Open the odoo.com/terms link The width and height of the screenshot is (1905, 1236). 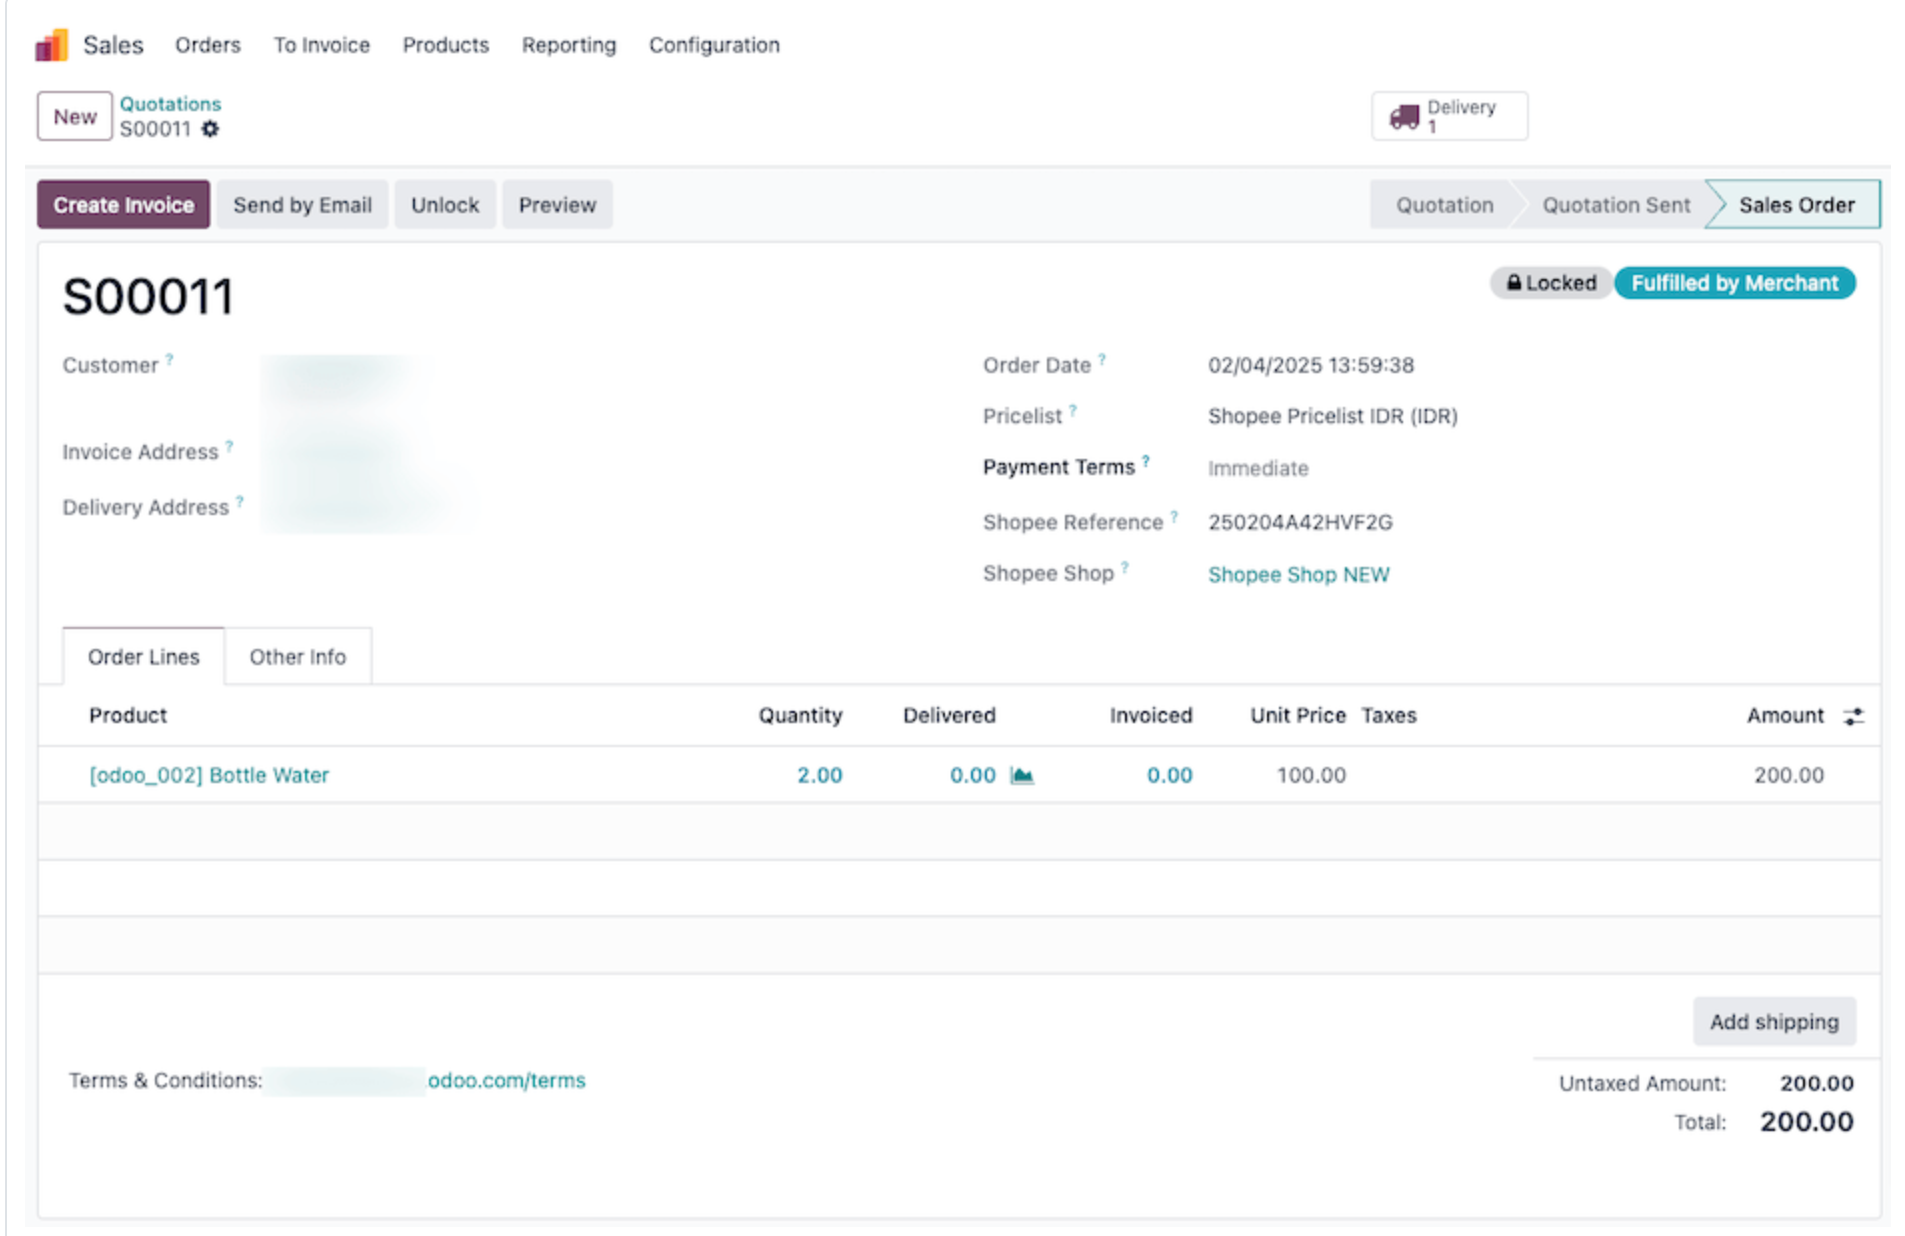tap(506, 1081)
